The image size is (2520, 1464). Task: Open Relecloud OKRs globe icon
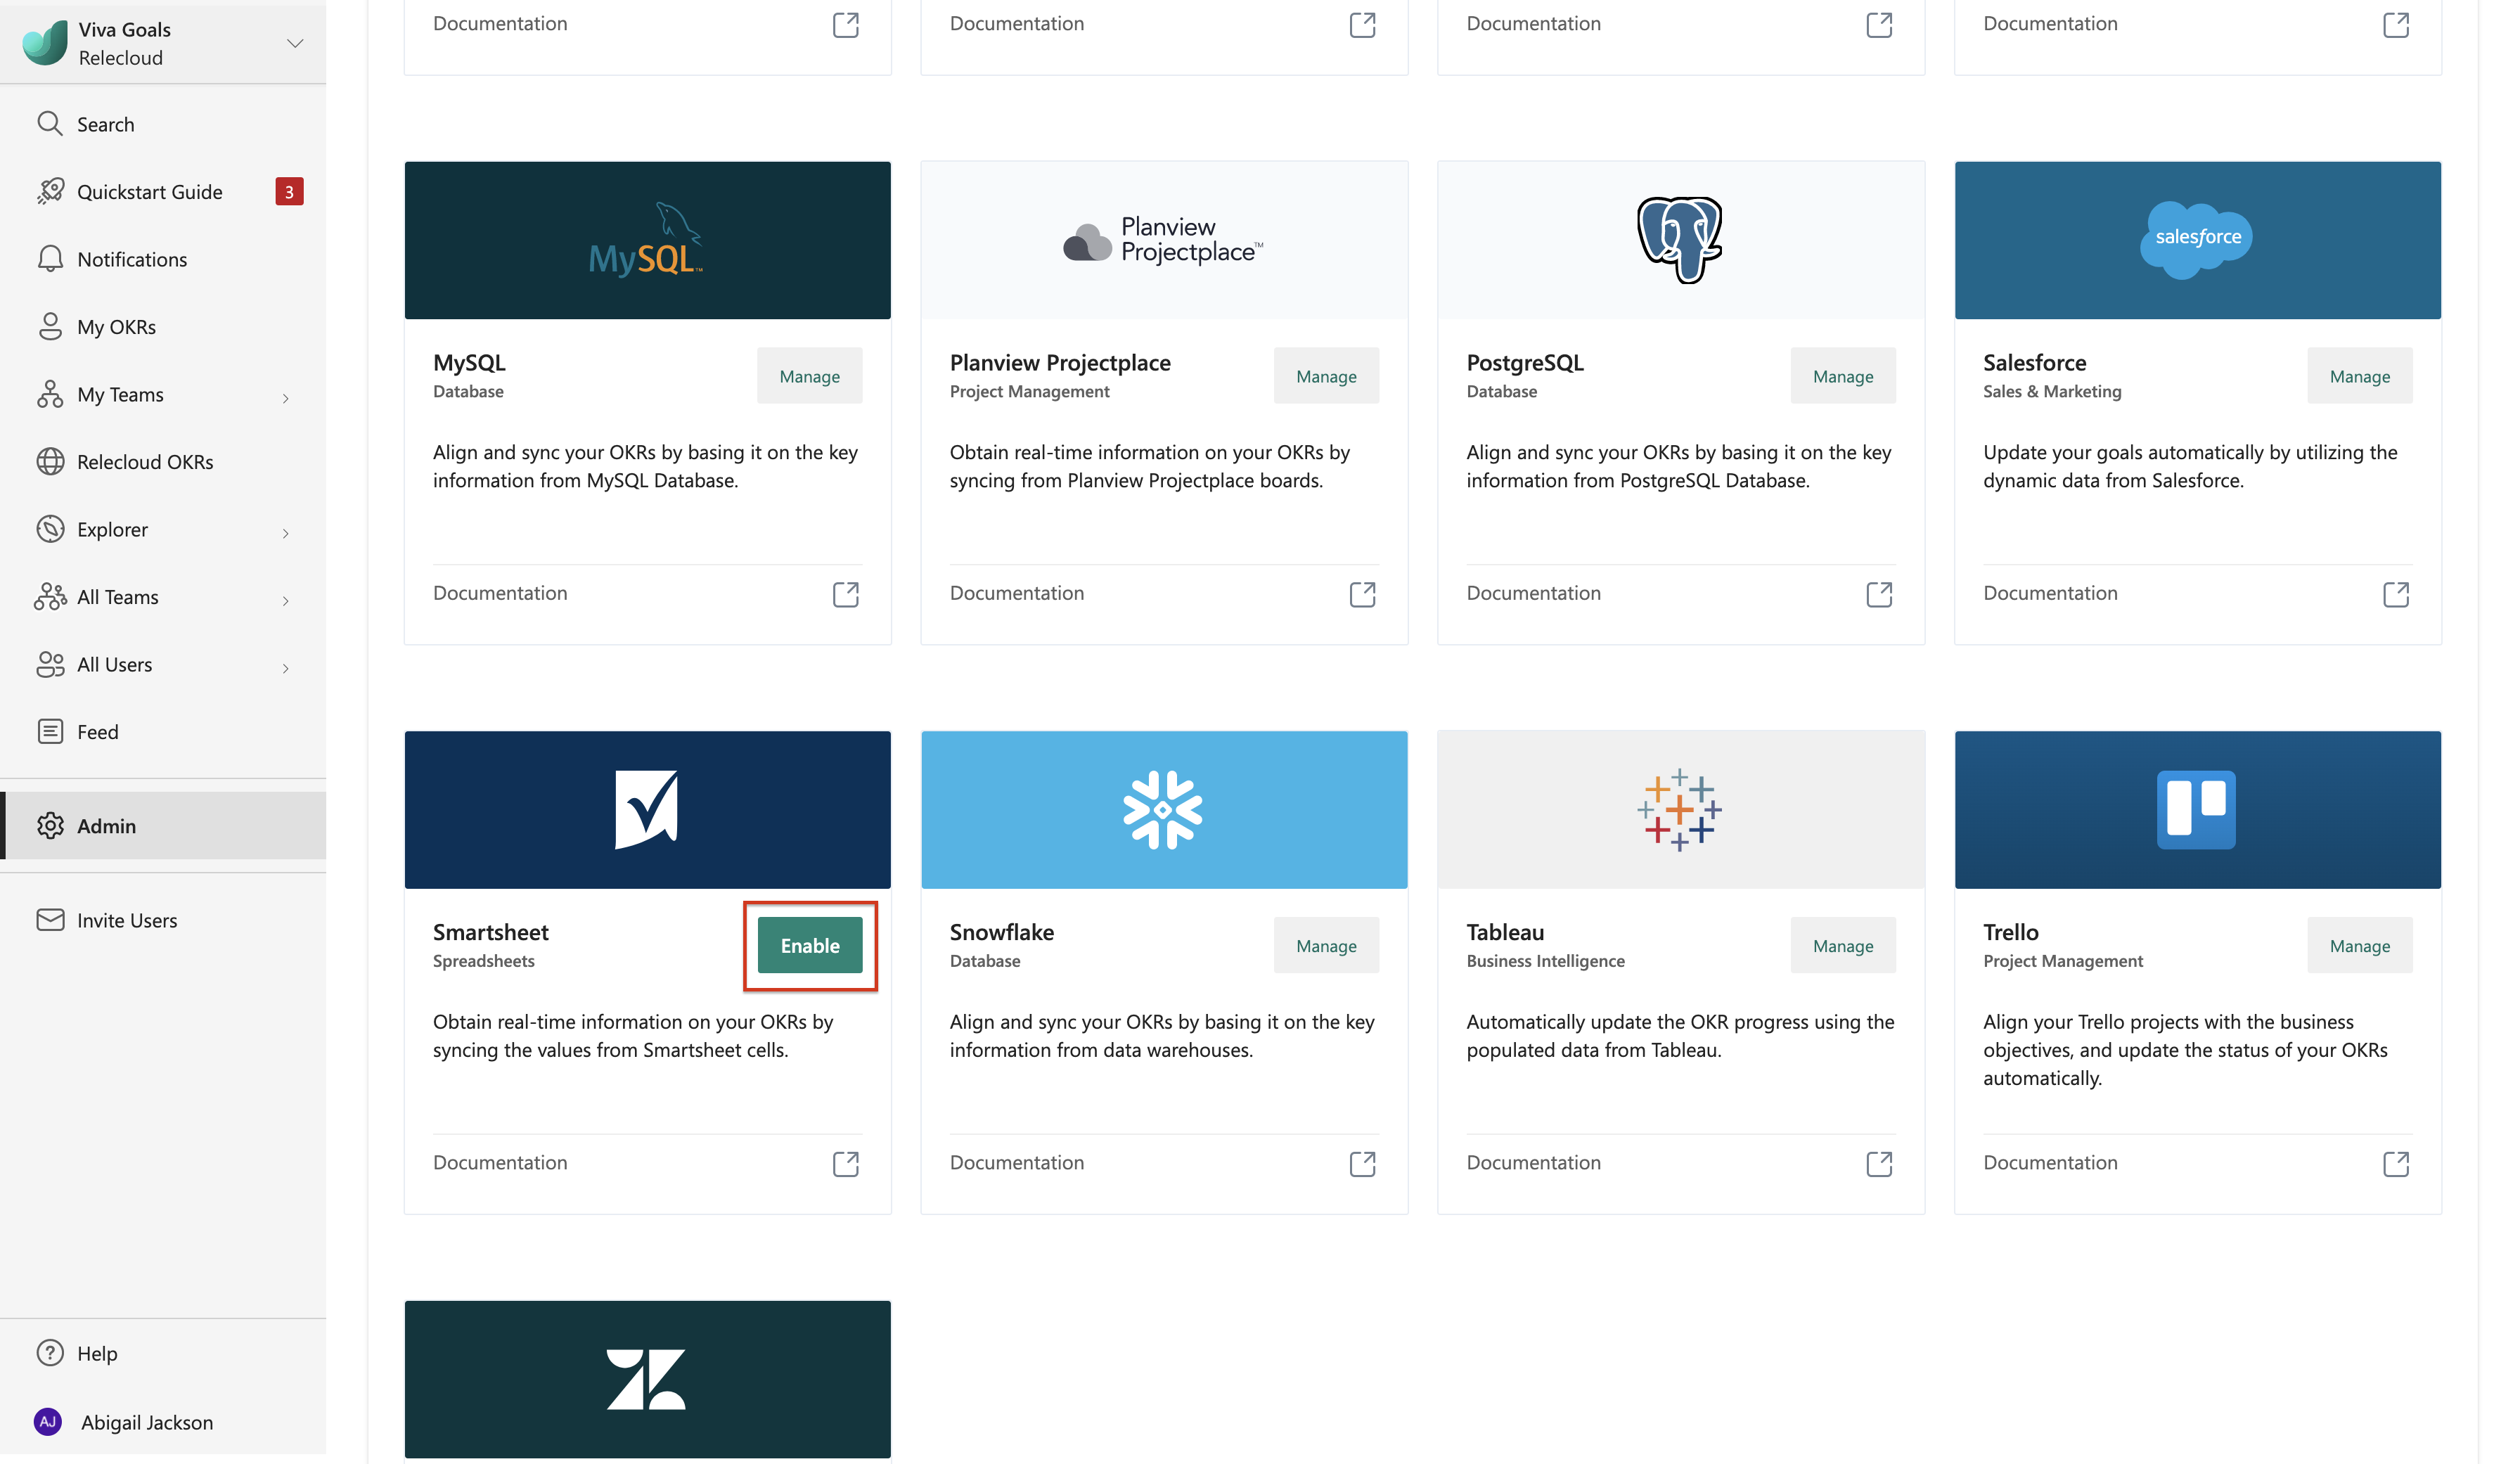50,461
